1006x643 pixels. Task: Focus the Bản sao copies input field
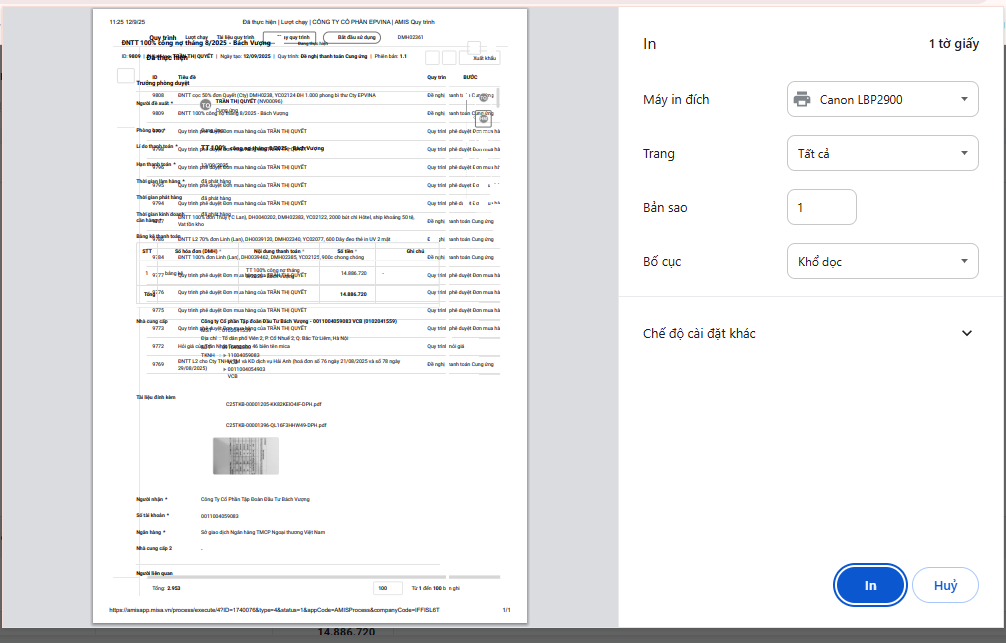pos(821,207)
